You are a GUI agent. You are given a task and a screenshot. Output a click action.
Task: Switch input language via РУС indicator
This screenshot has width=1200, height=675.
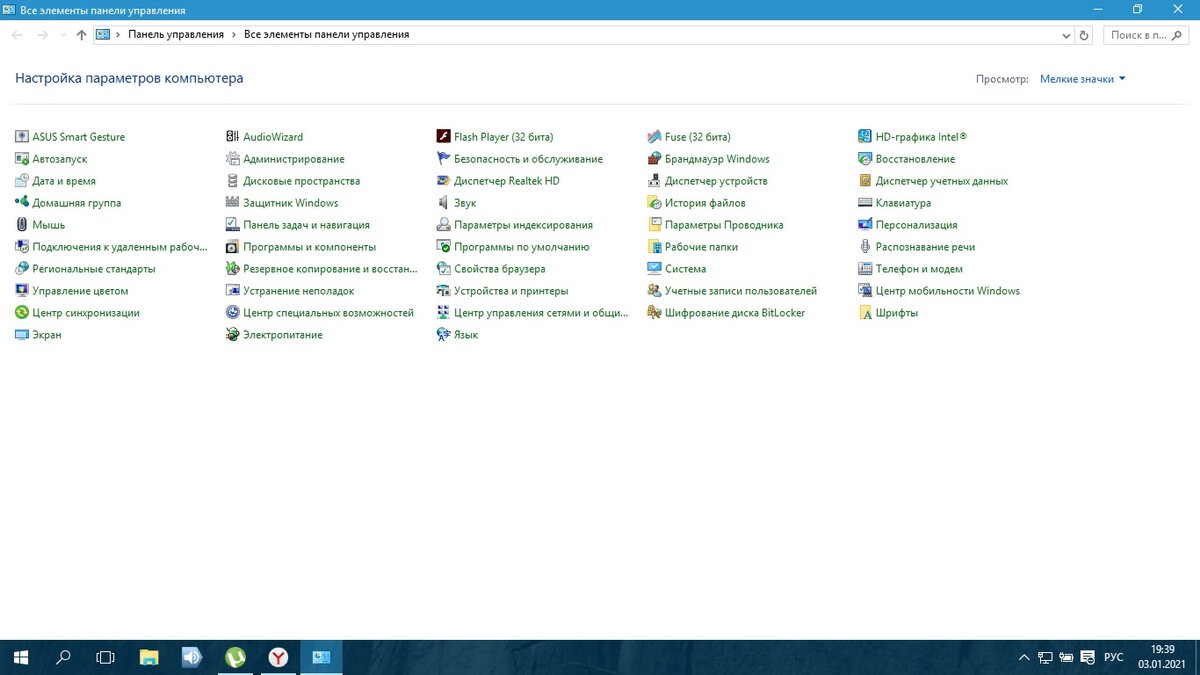(x=1113, y=657)
